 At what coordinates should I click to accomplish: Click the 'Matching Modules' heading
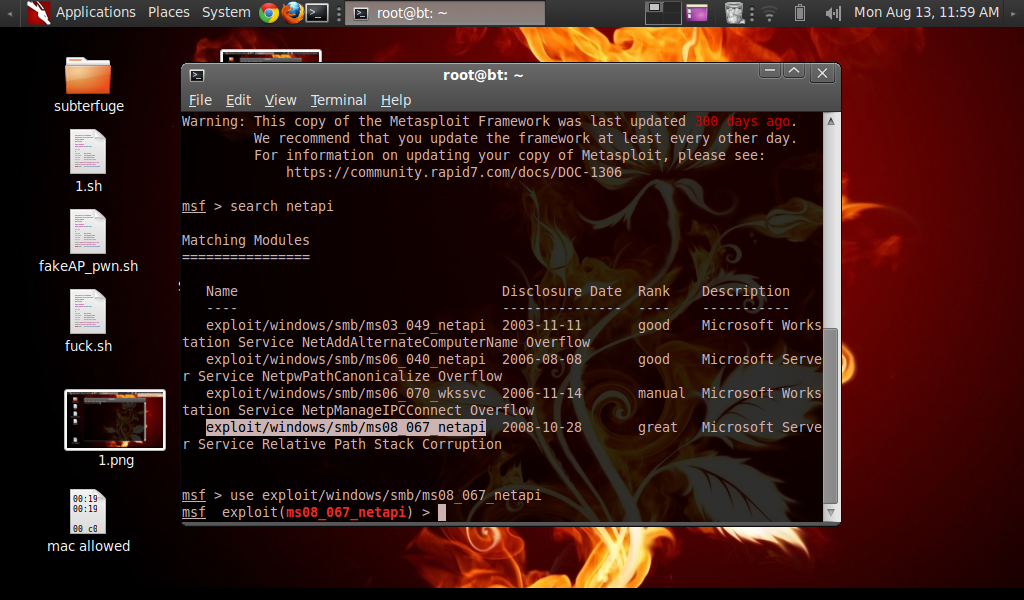pos(246,240)
